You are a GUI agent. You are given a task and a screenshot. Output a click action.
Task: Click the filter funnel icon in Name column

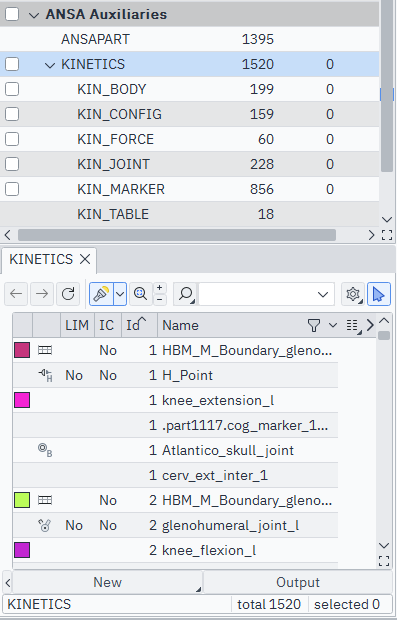point(314,325)
